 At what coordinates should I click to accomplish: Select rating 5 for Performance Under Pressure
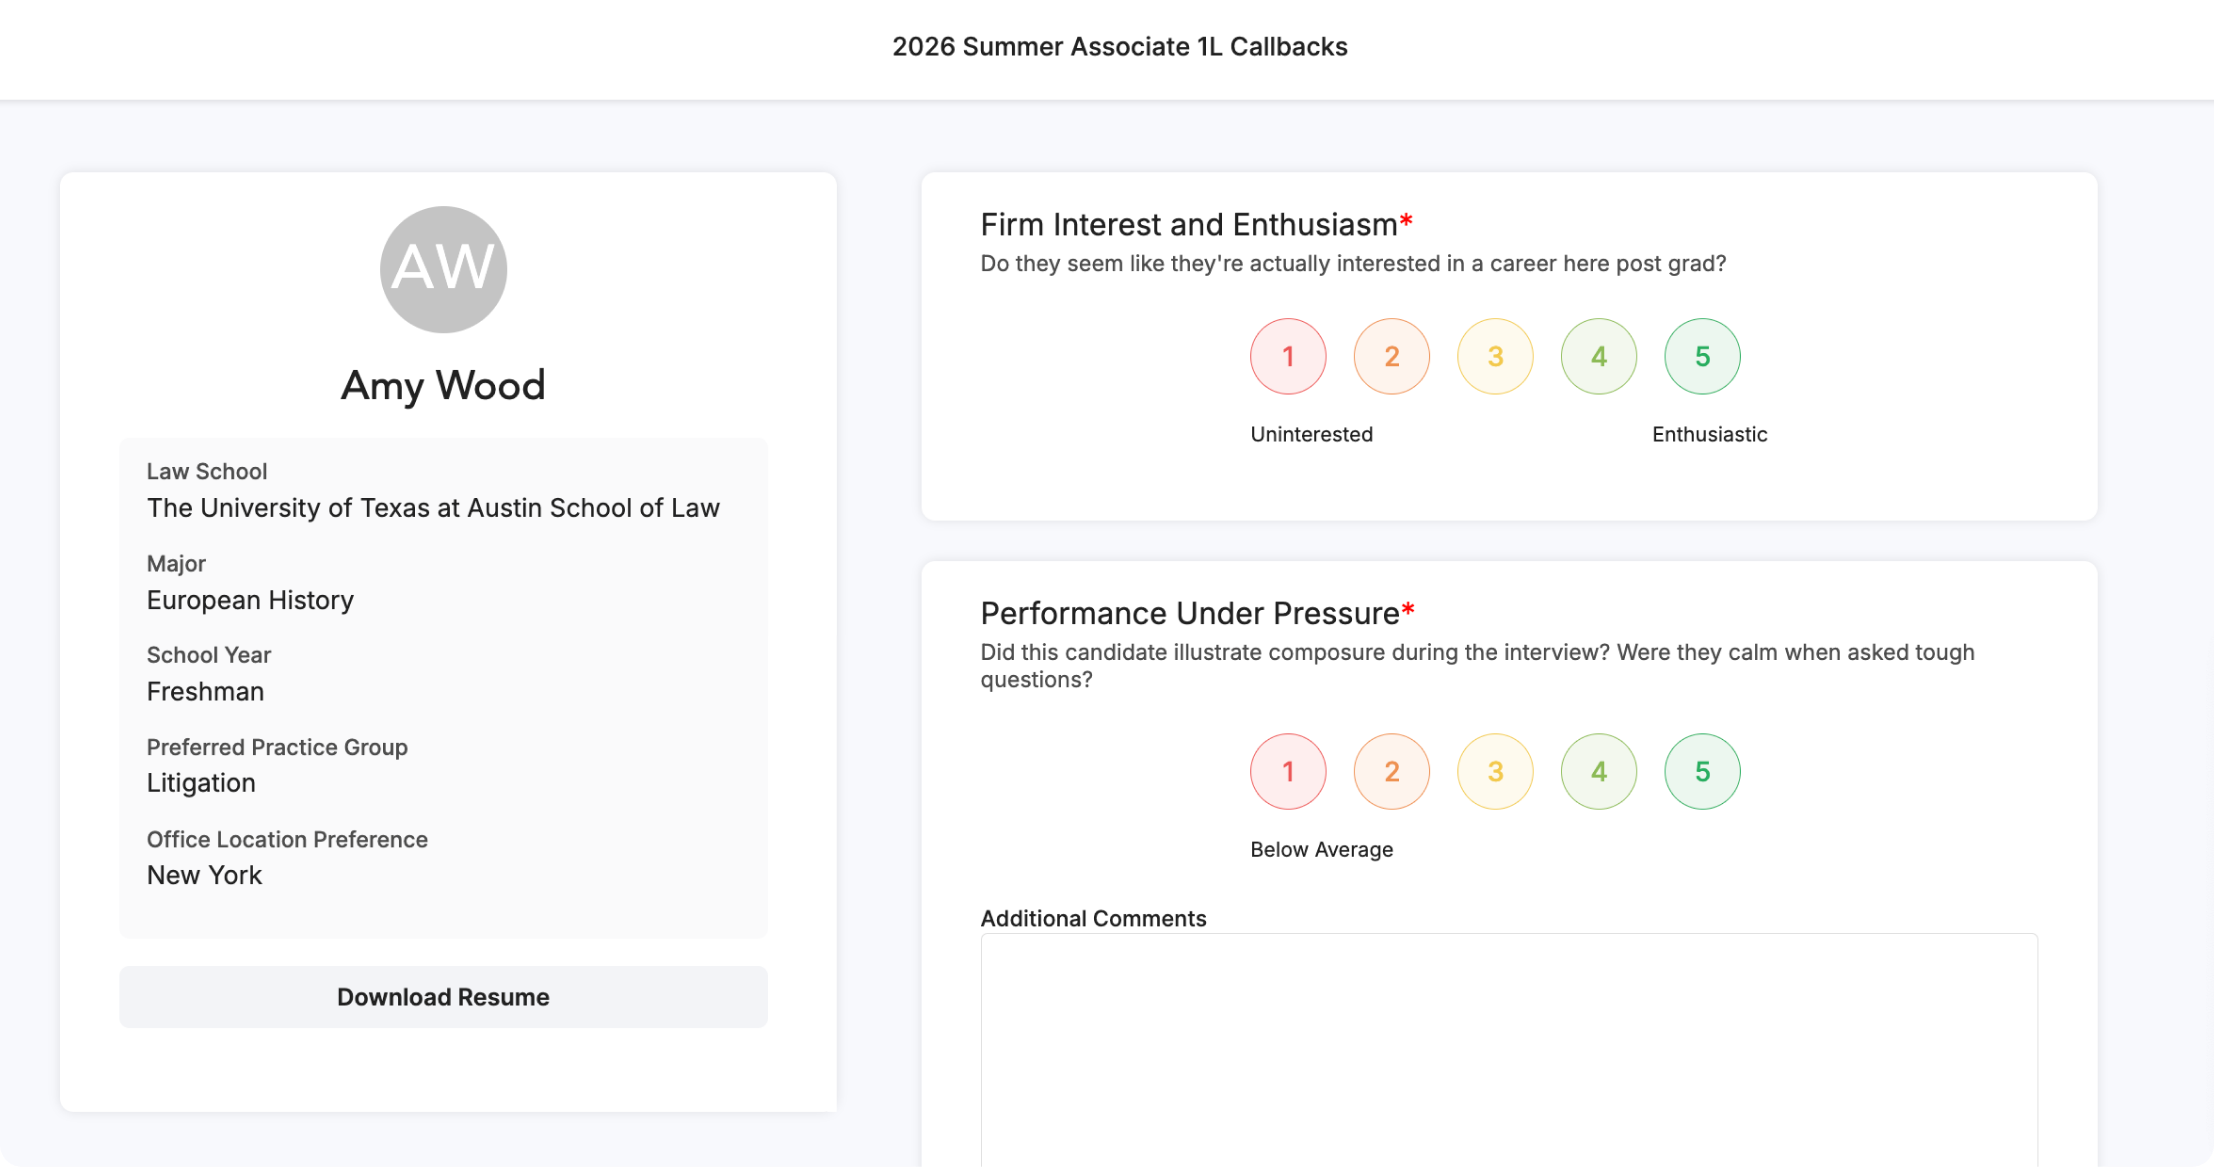coord(1702,771)
